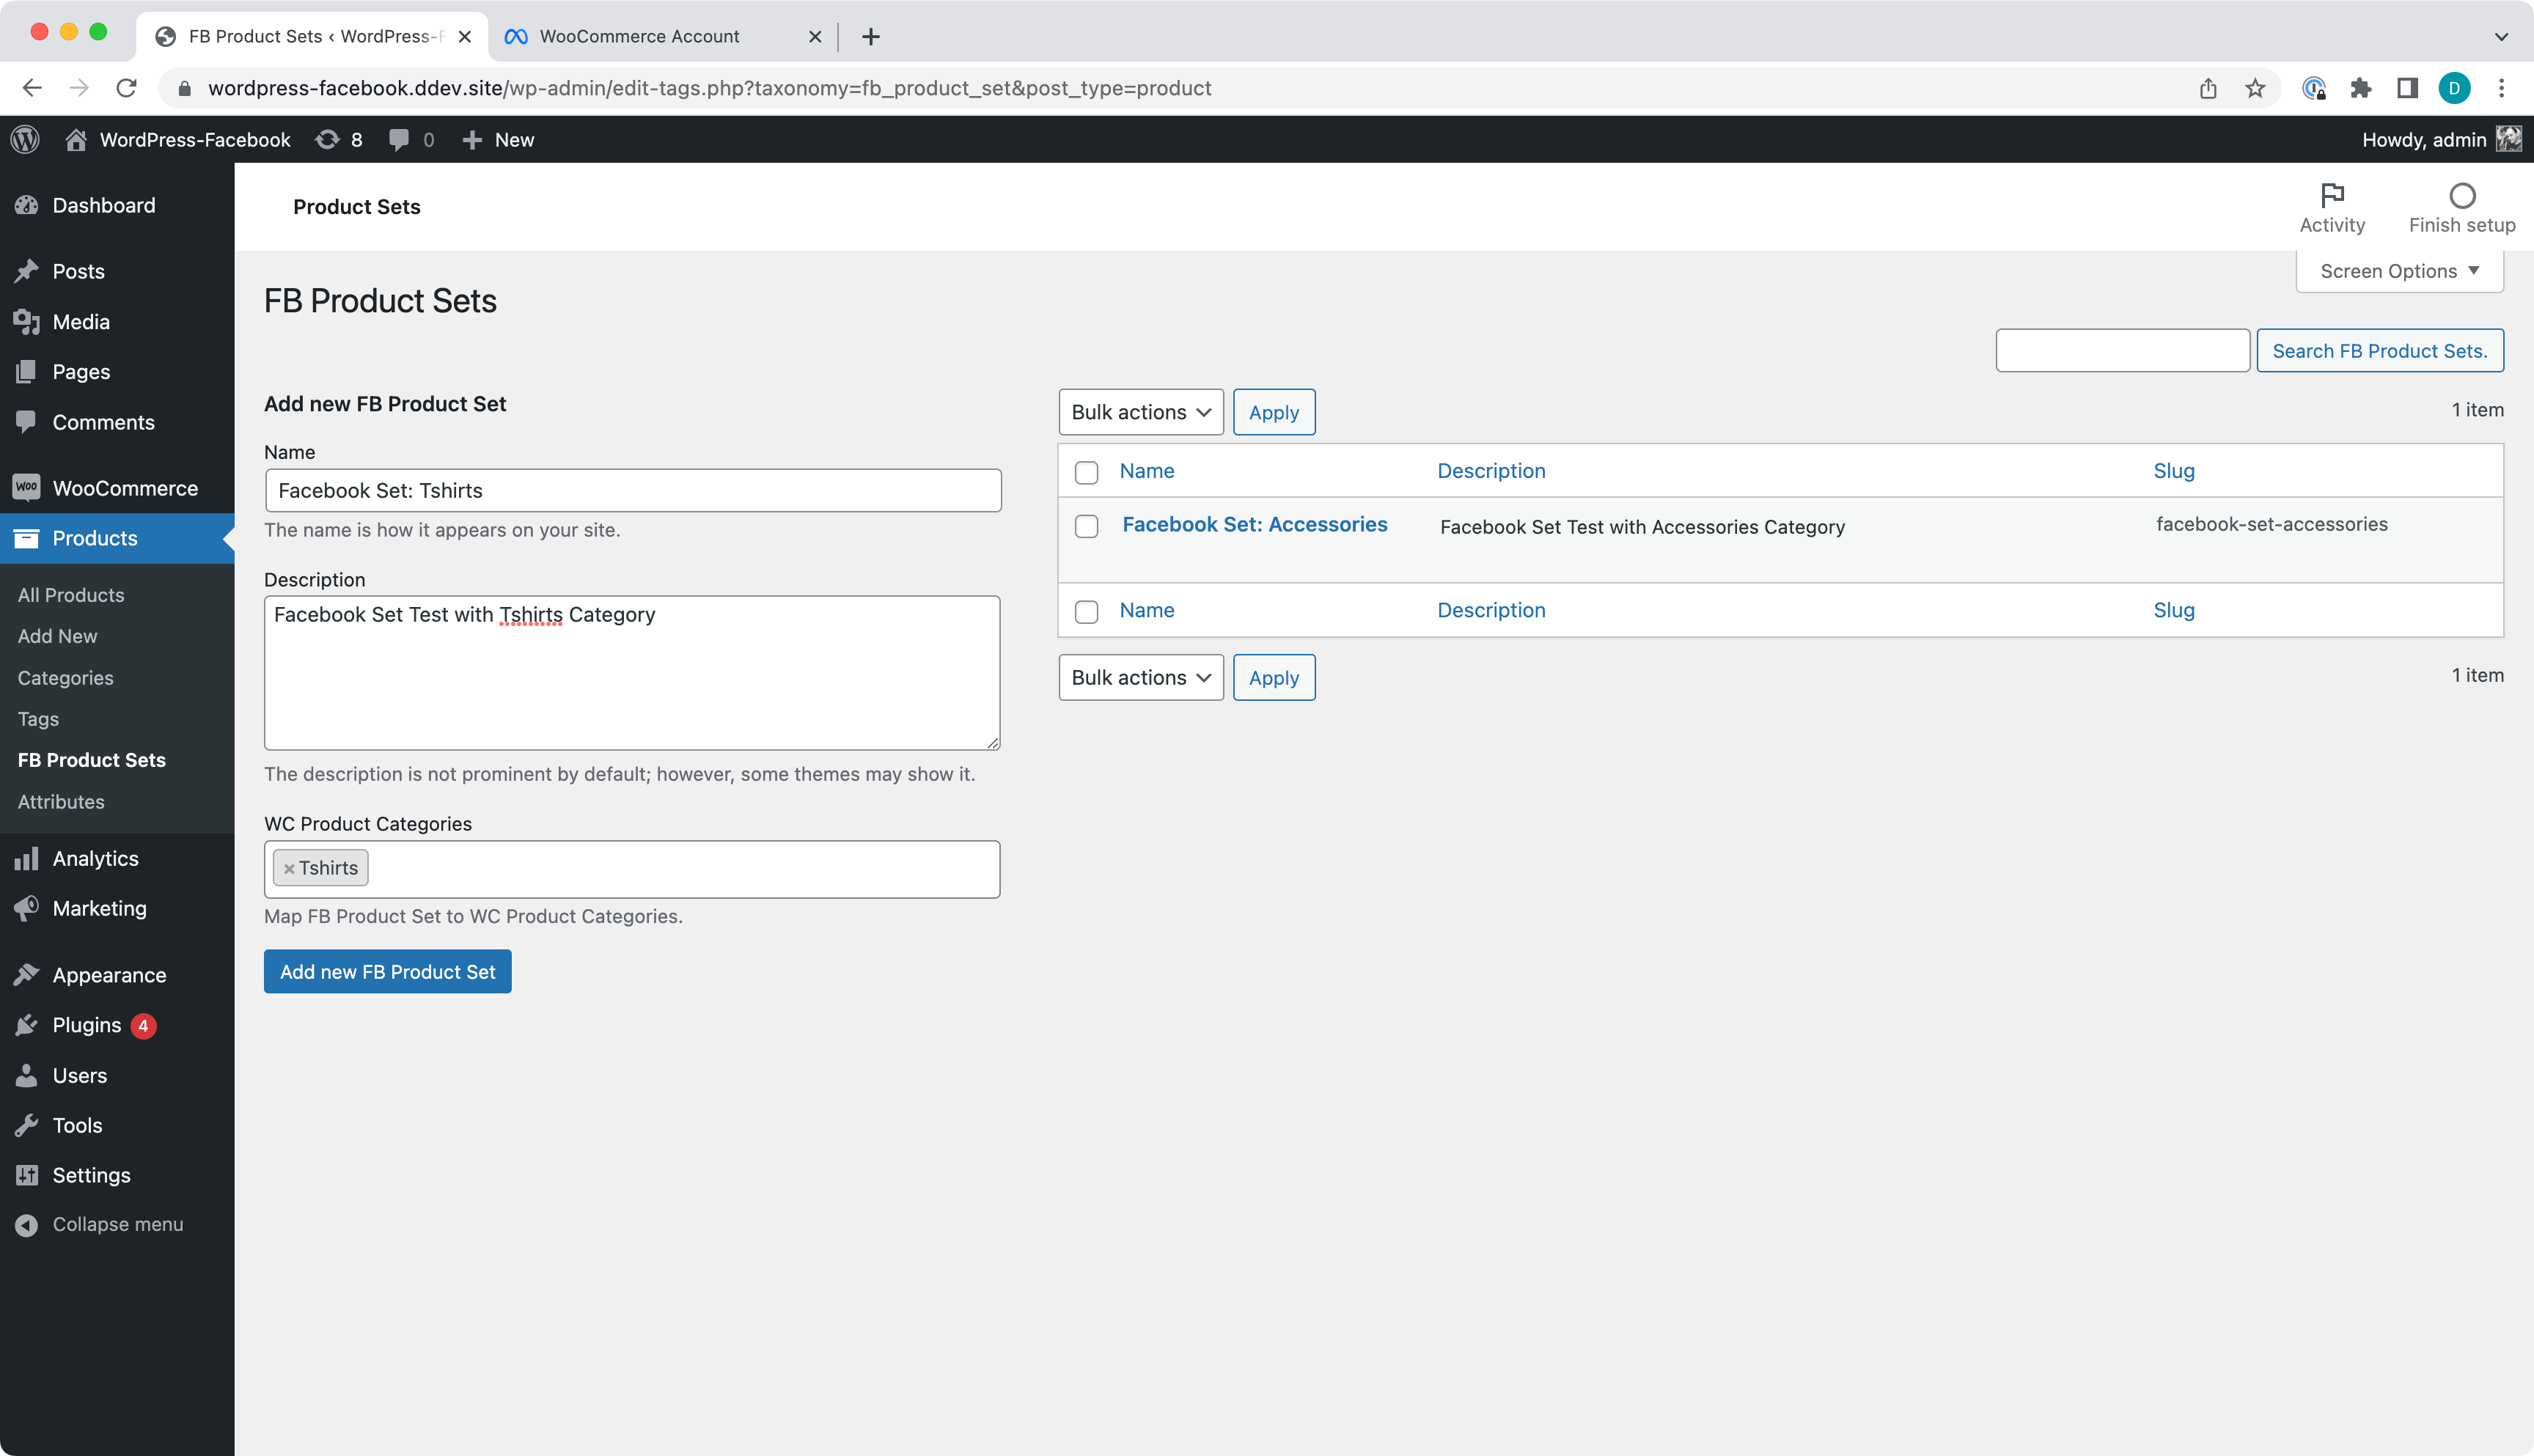Screen dimensions: 2534x1456
Task: Click the Description text area
Action: coord(632,673)
